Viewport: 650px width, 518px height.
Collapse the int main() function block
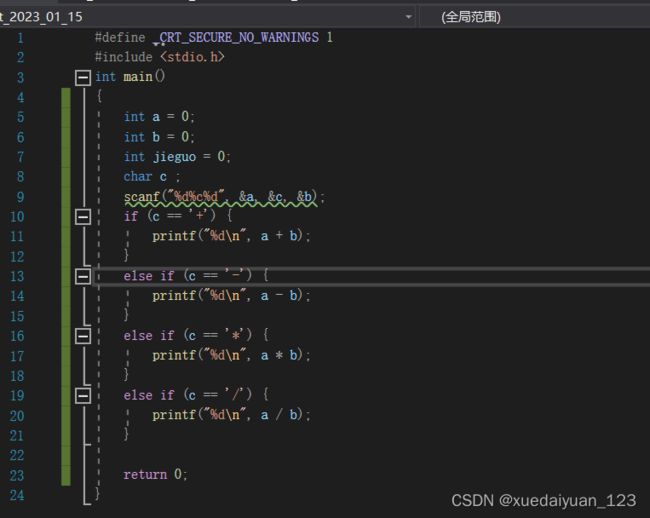83,77
